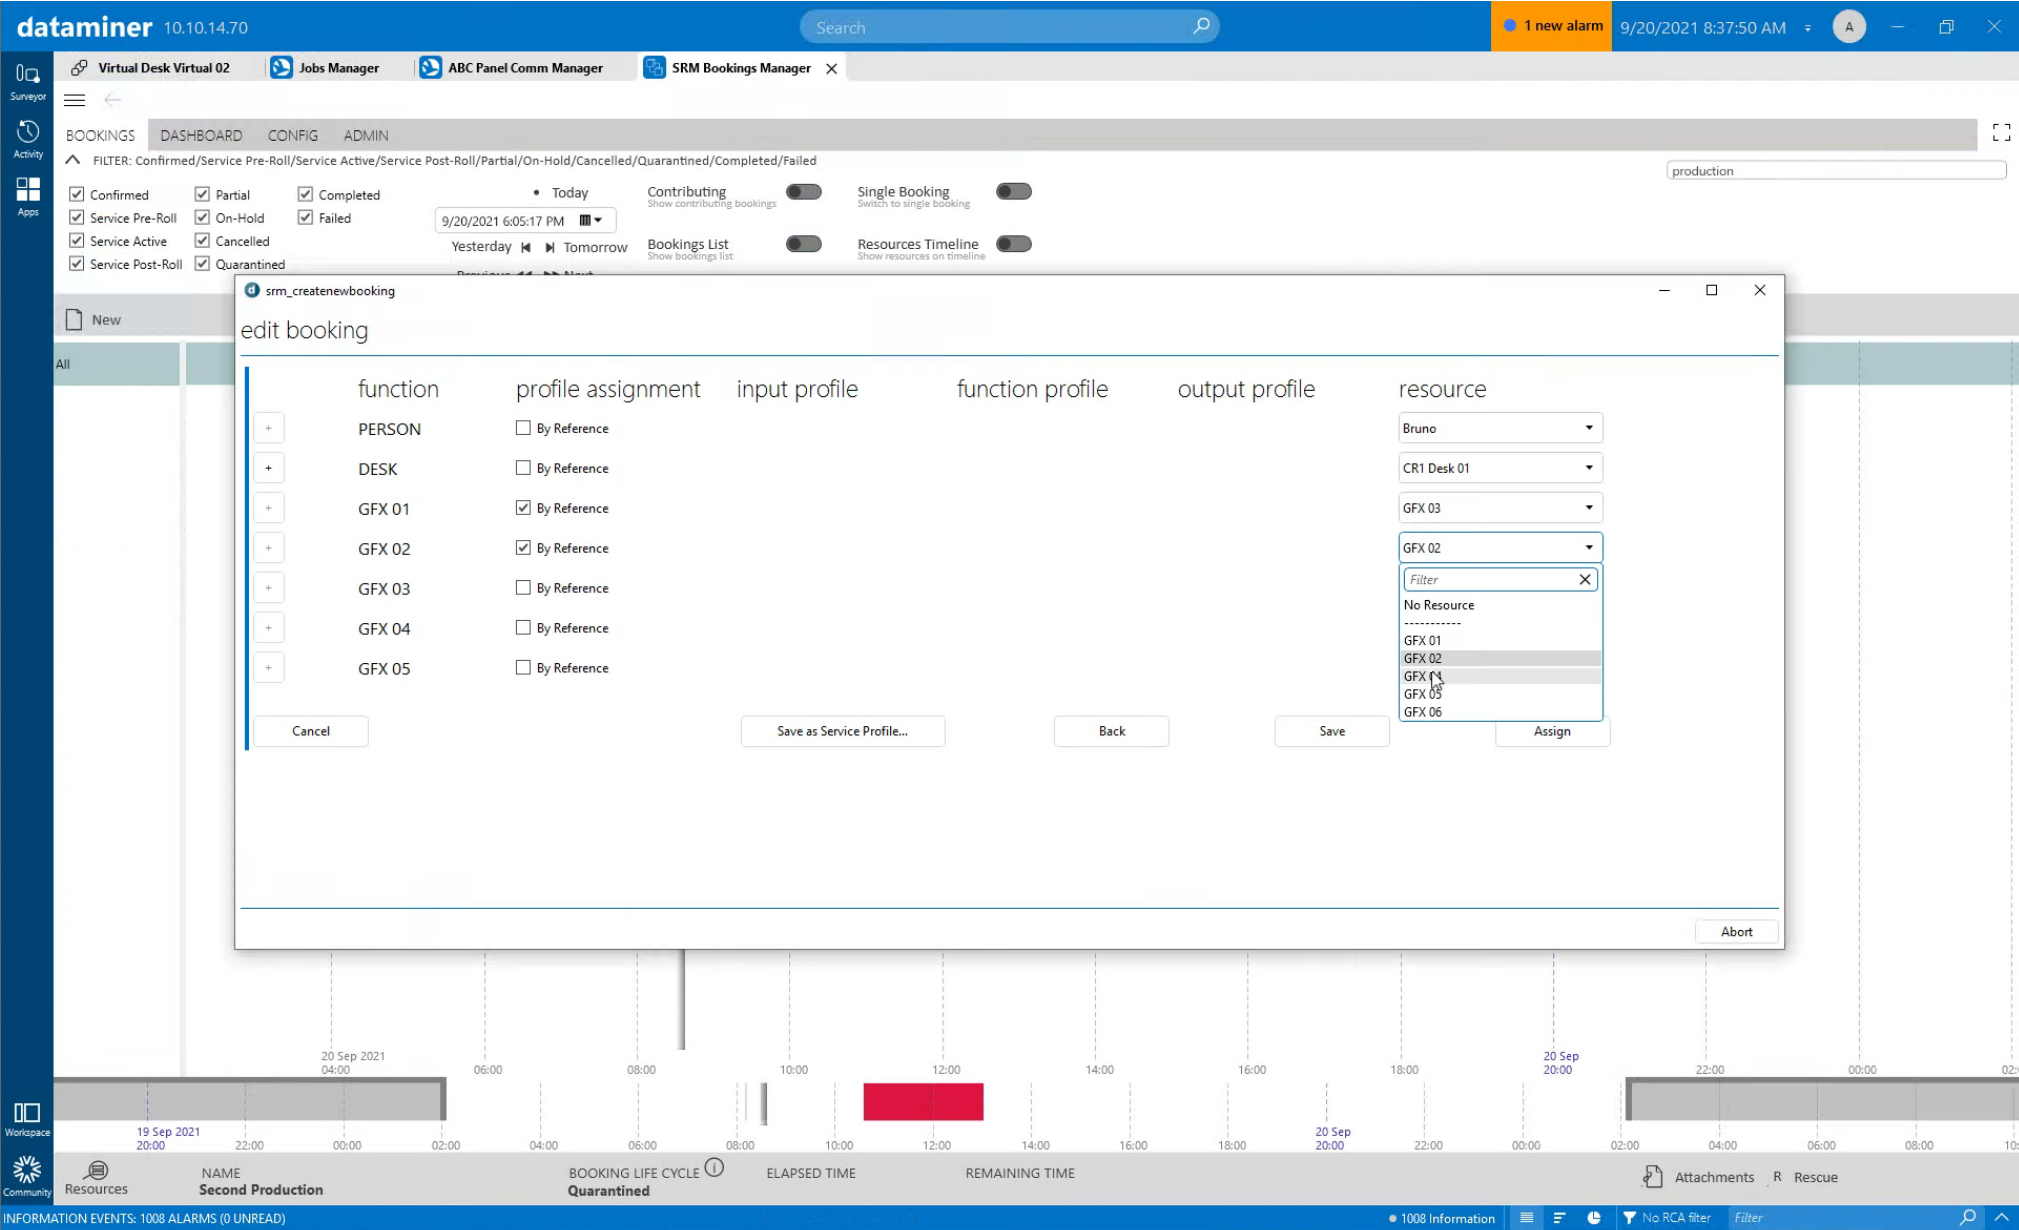Enable the Resources Timeline toggle

1013,244
